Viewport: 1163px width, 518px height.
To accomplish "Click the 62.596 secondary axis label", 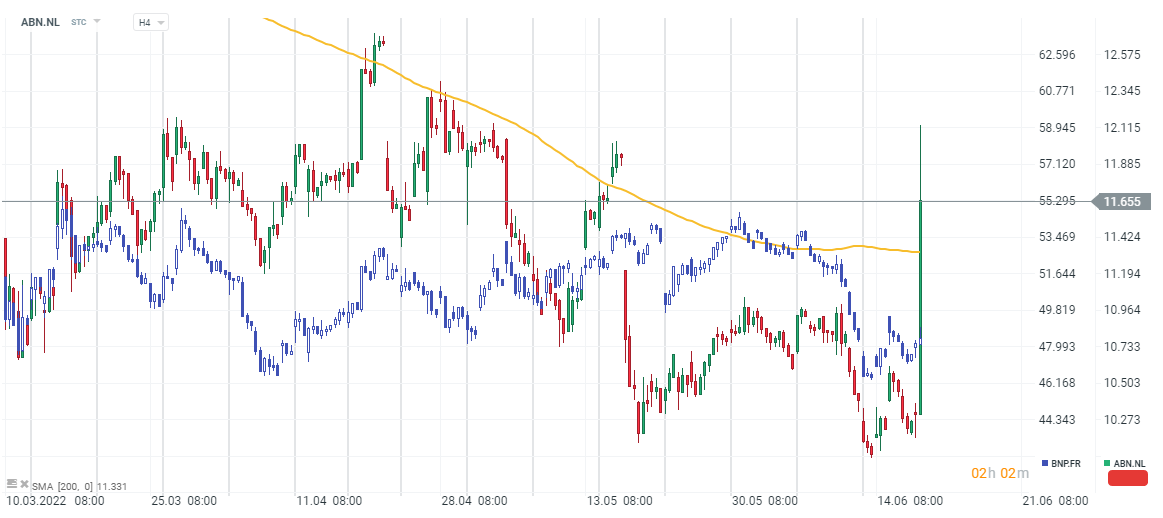I will click(1057, 54).
